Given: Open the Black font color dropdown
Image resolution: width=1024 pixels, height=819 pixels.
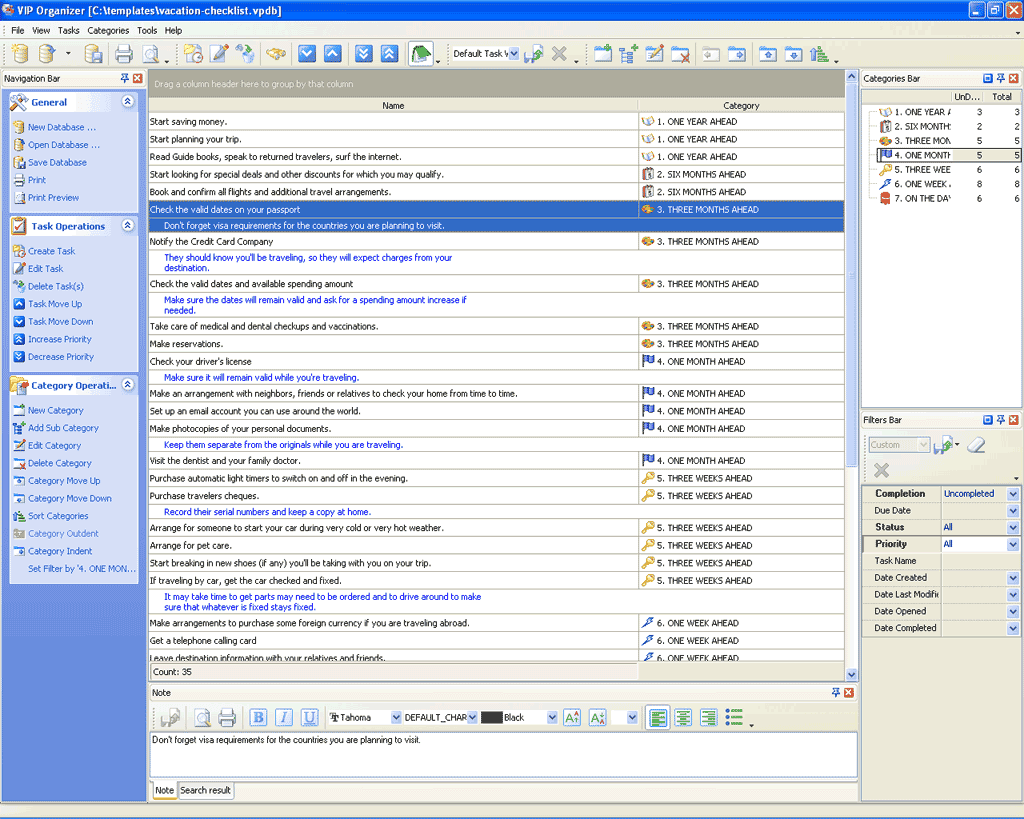Looking at the screenshot, I should (552, 717).
